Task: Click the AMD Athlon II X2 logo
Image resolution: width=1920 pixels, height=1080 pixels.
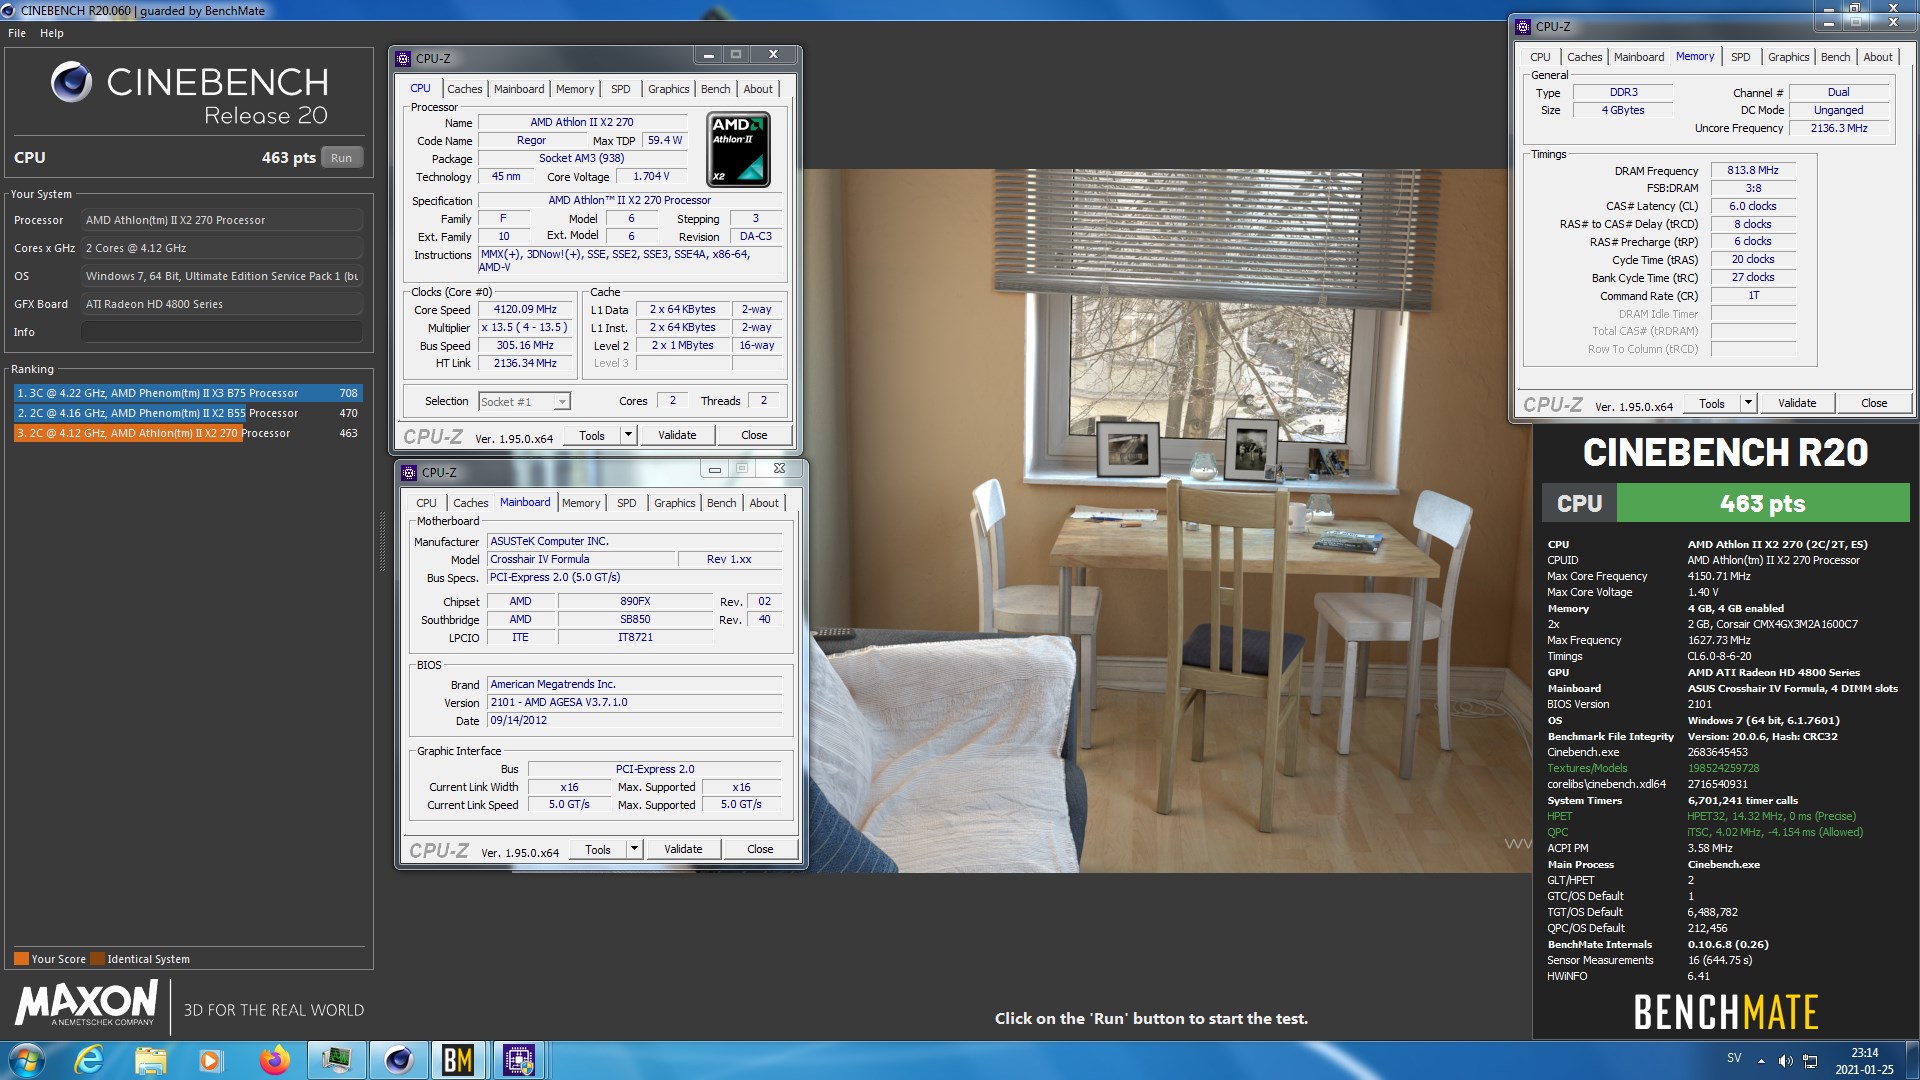Action: (x=739, y=150)
